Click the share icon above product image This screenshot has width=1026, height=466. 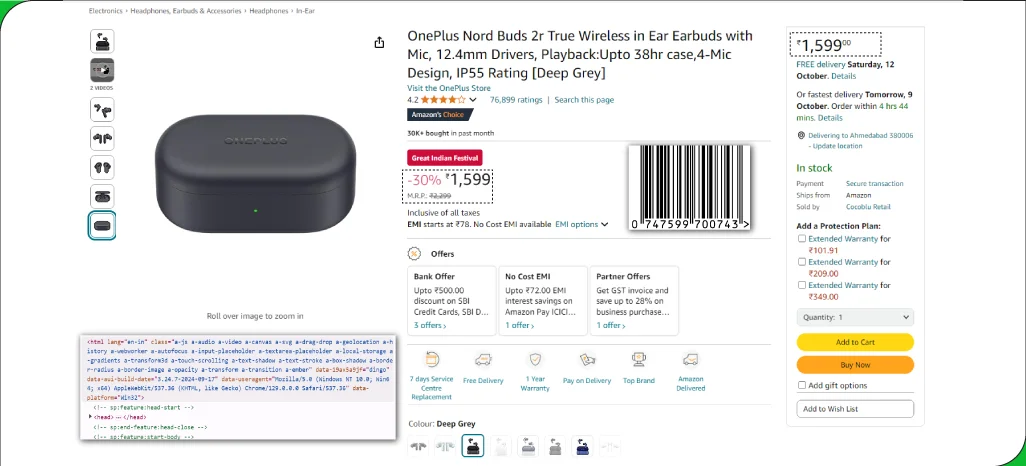click(379, 42)
